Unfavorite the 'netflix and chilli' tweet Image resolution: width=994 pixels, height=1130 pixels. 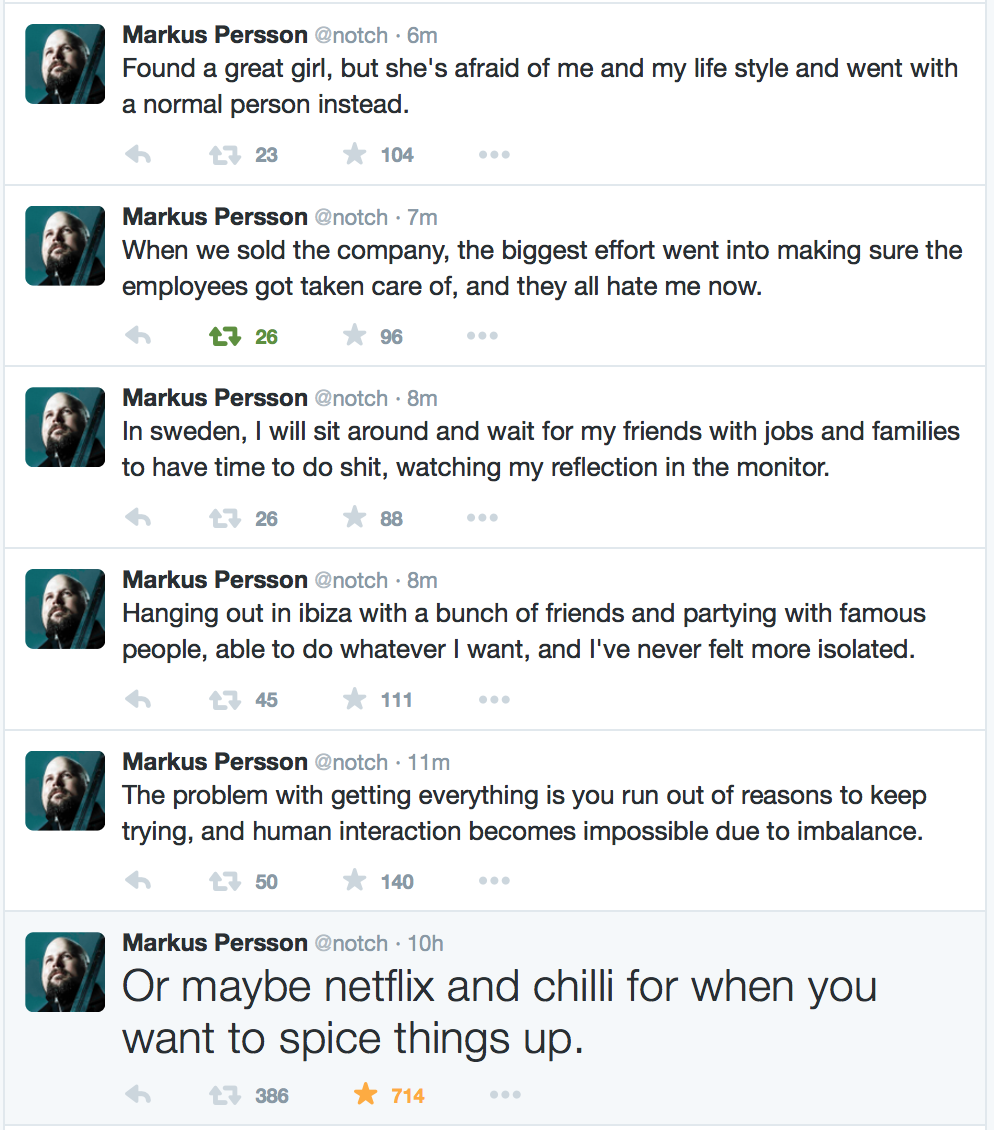click(x=366, y=1095)
